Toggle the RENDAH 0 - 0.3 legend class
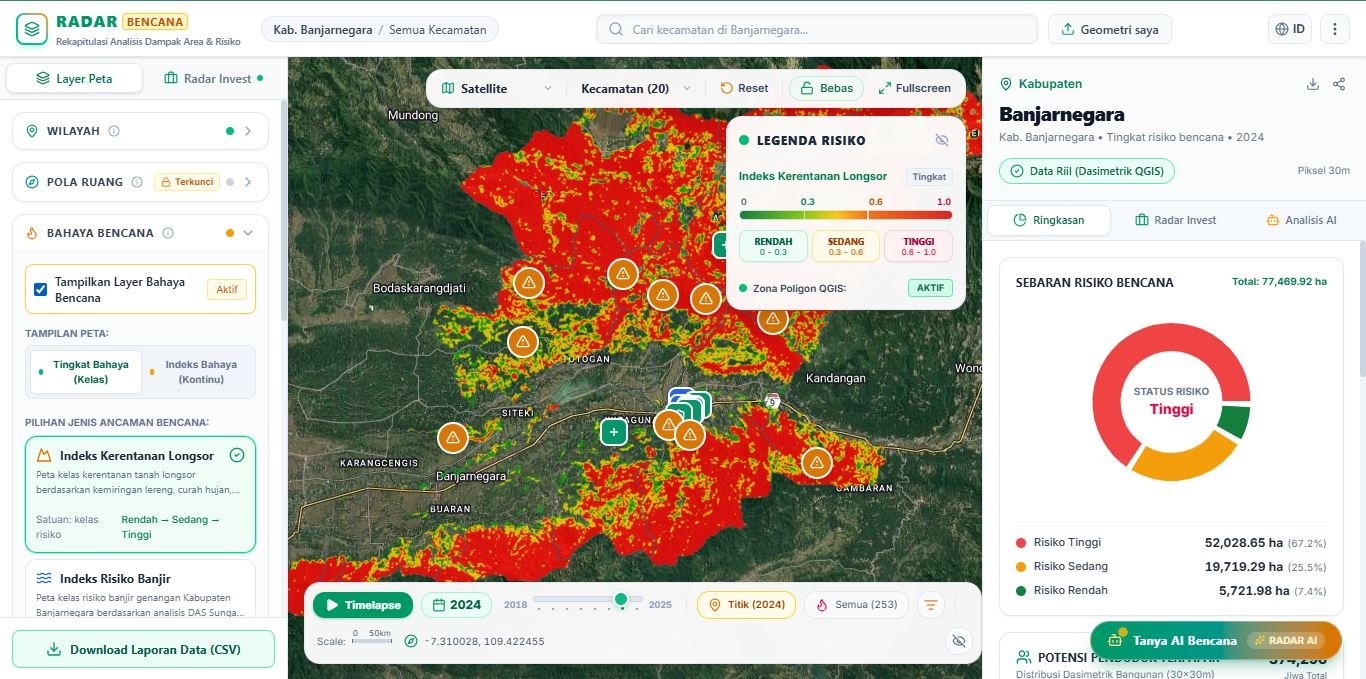Viewport: 1366px width, 679px height. (773, 246)
